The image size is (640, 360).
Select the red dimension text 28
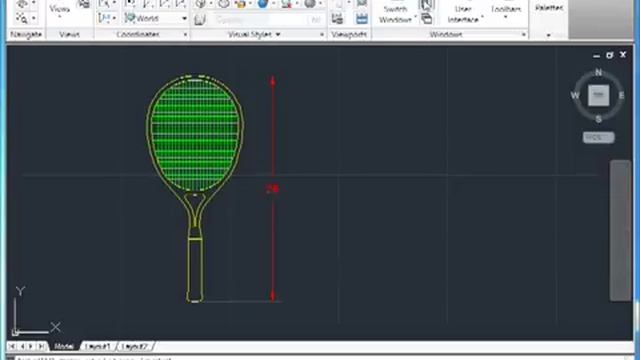pyautogui.click(x=272, y=189)
